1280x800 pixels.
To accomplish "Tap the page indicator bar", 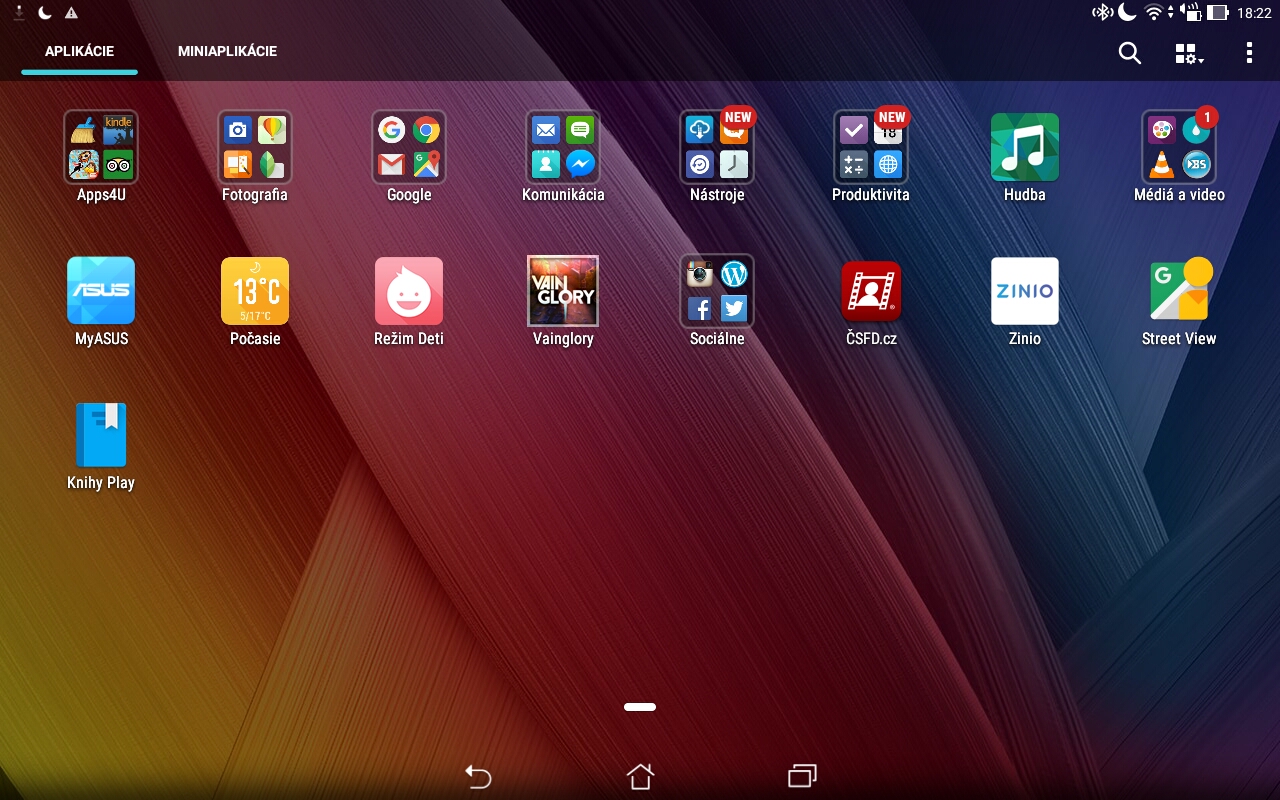I will pos(640,707).
